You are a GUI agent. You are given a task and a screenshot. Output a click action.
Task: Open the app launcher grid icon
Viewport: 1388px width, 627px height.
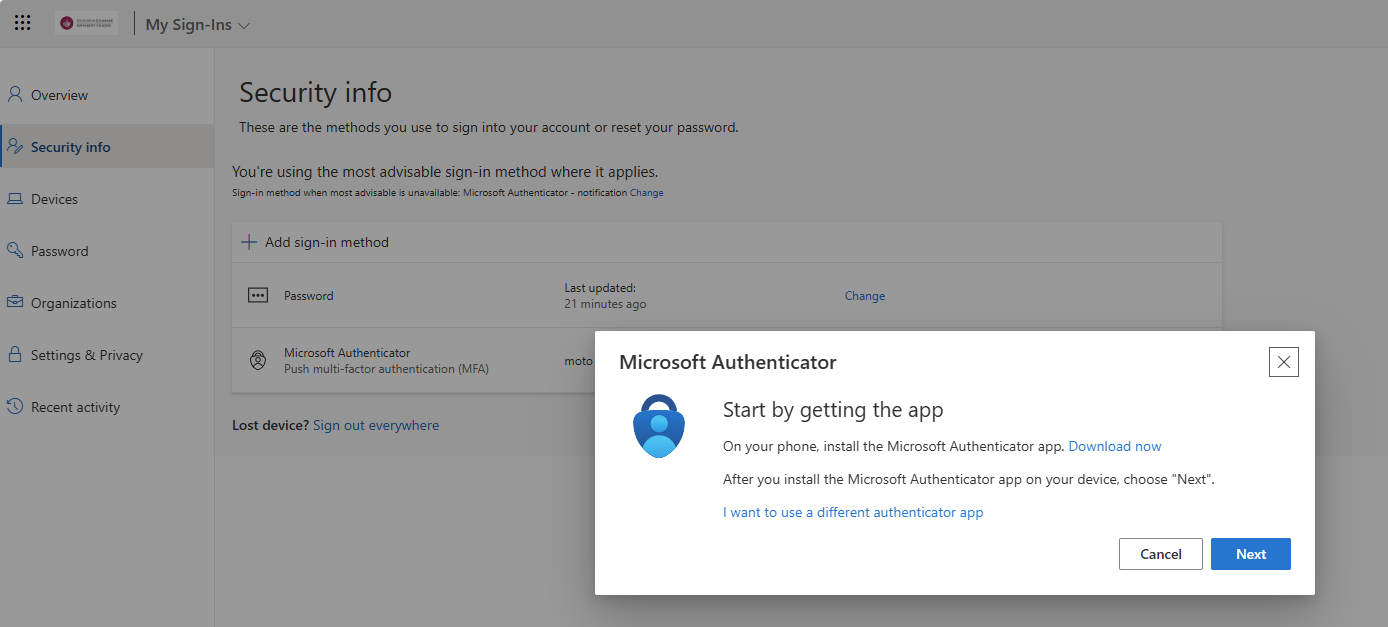coord(22,23)
